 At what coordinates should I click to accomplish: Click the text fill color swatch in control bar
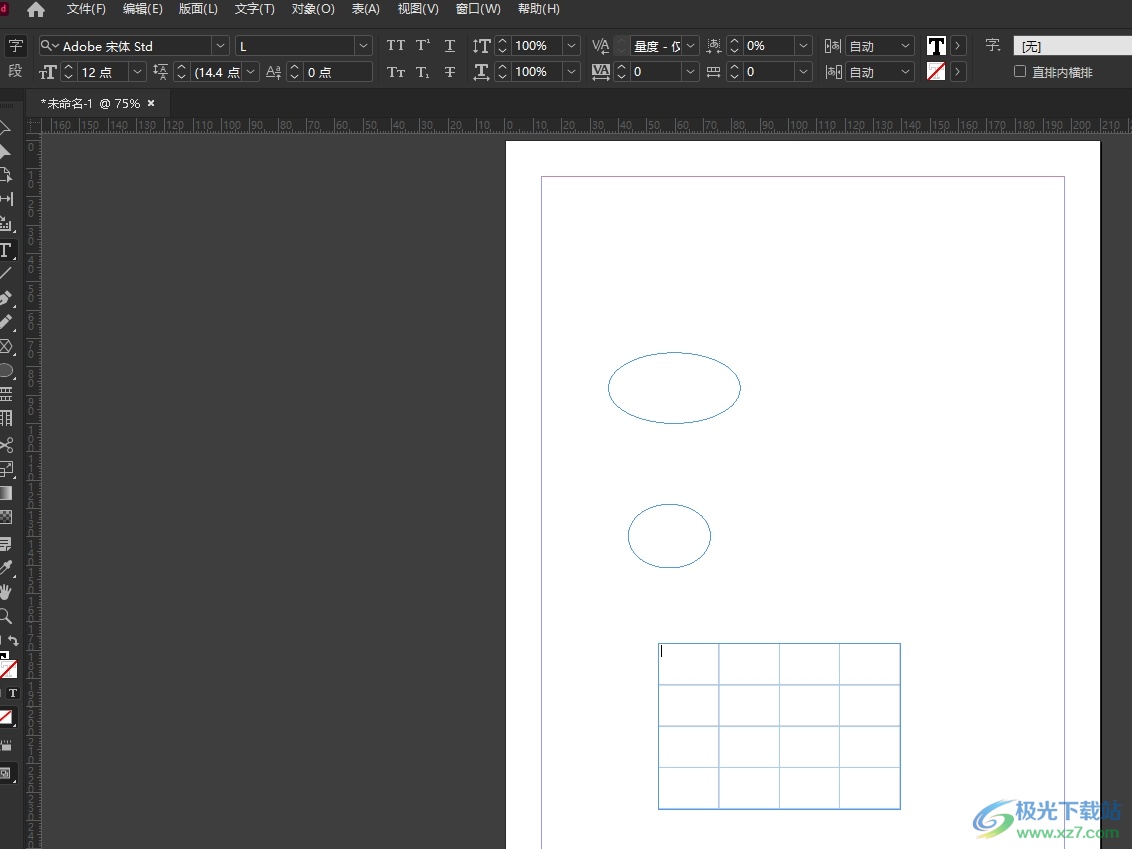[x=936, y=46]
